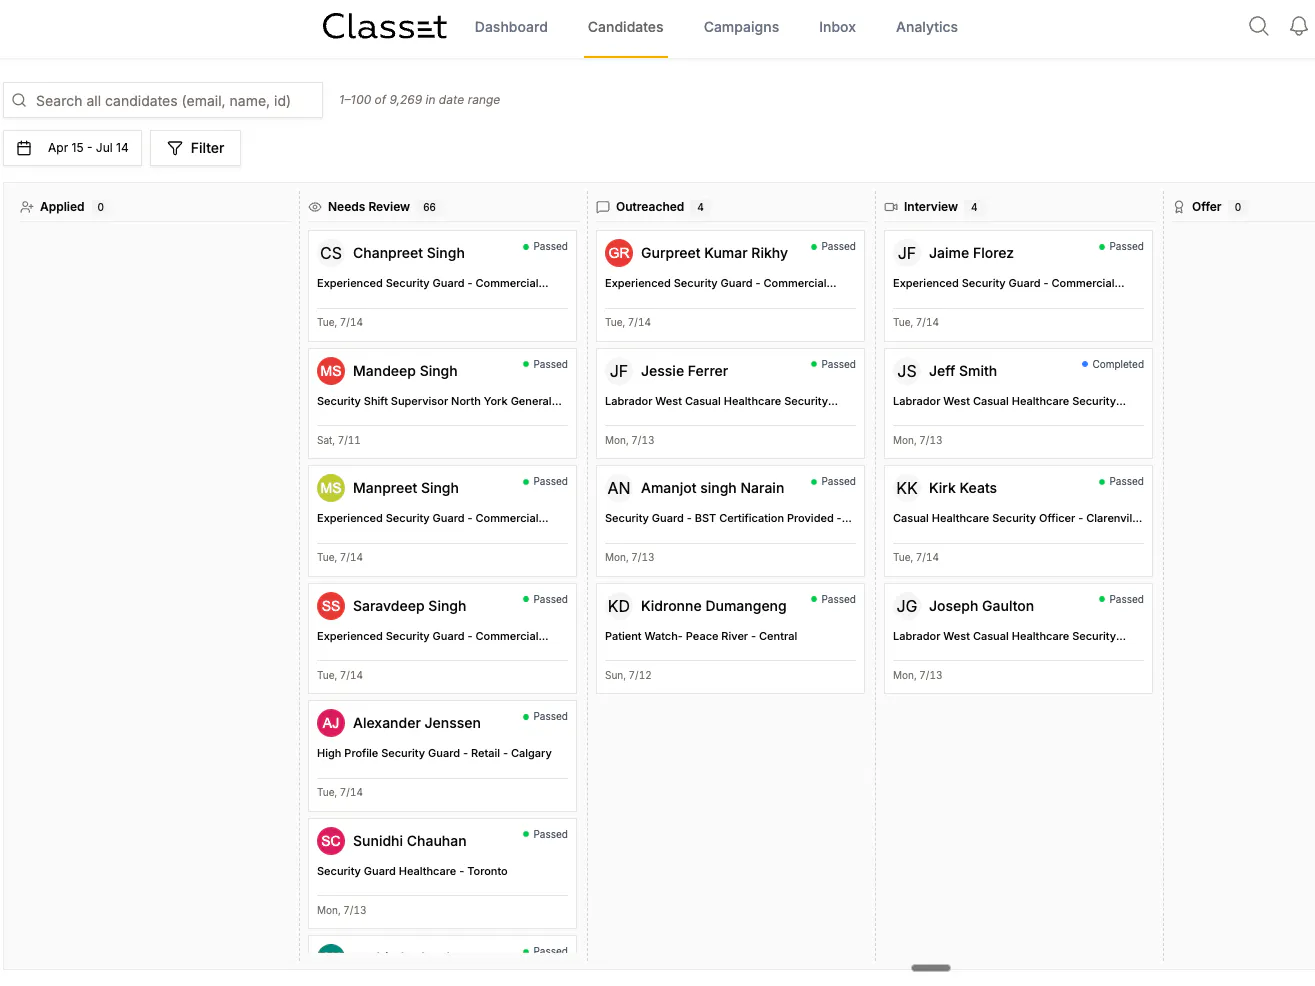Click Gurpreet Kumar Rikhy's GR avatar
Screen dimensions: 1315x986
619,253
